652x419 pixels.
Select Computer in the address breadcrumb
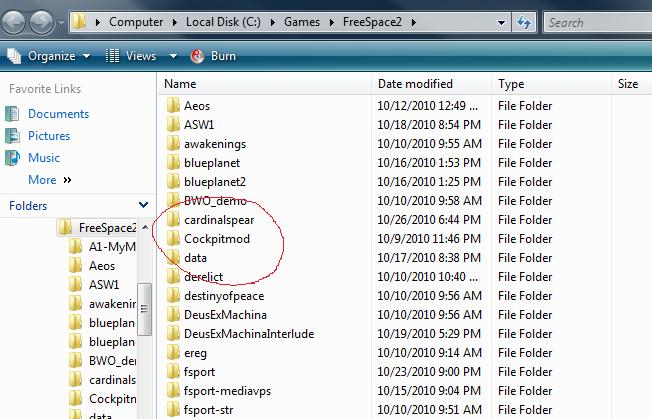click(x=136, y=22)
